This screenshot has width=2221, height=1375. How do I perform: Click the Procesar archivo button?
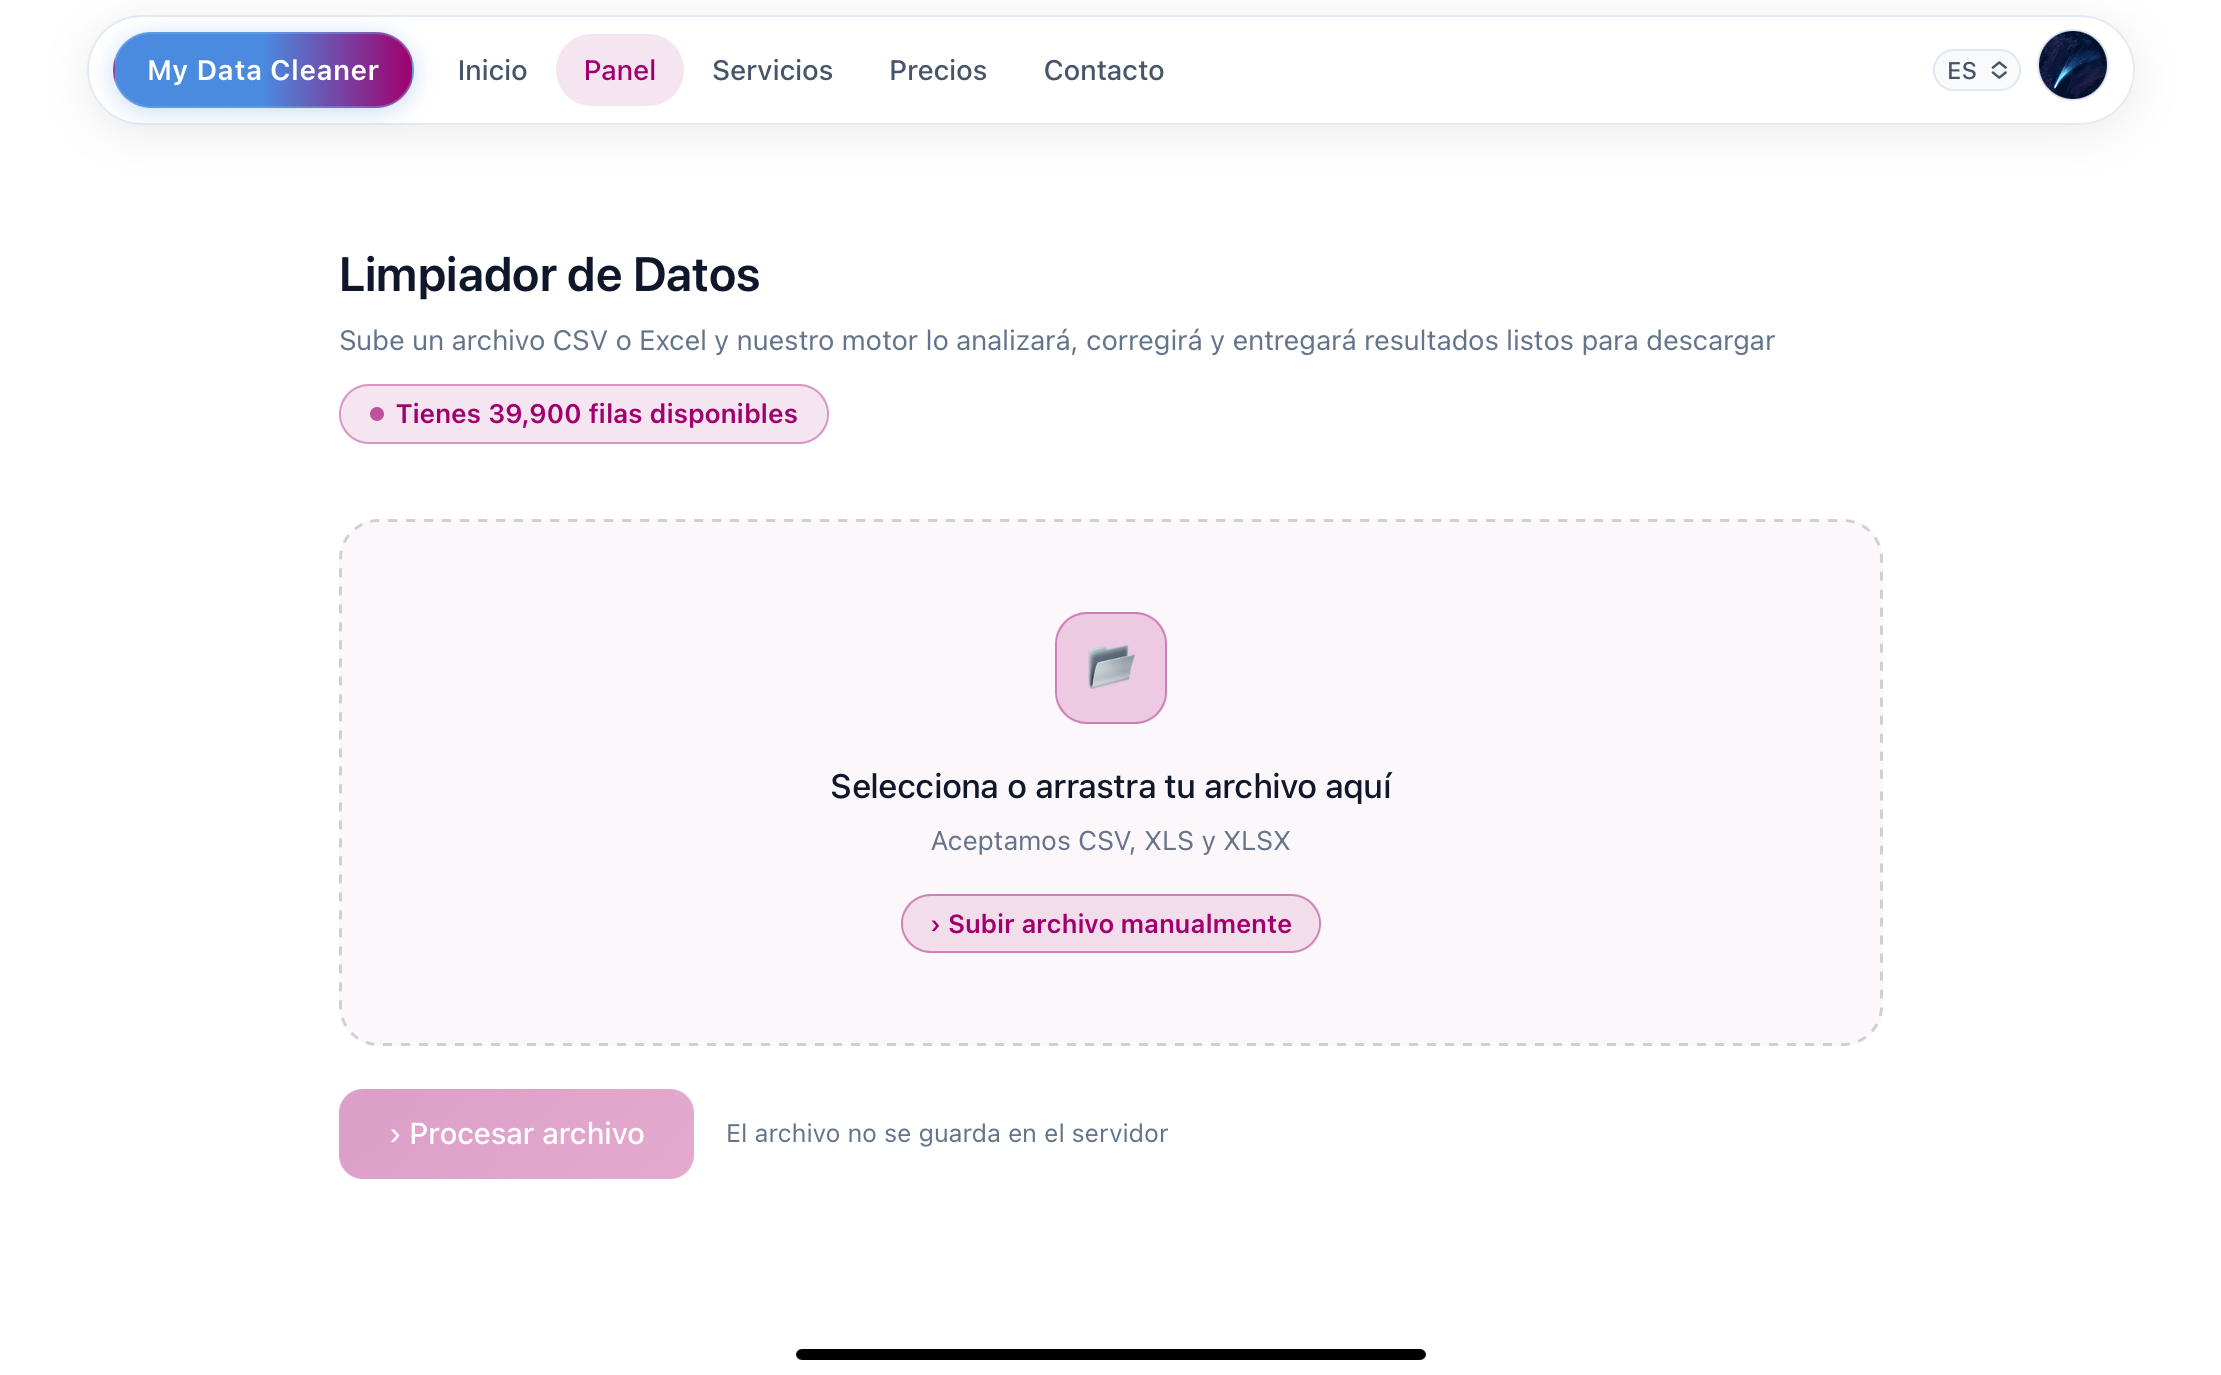click(516, 1134)
